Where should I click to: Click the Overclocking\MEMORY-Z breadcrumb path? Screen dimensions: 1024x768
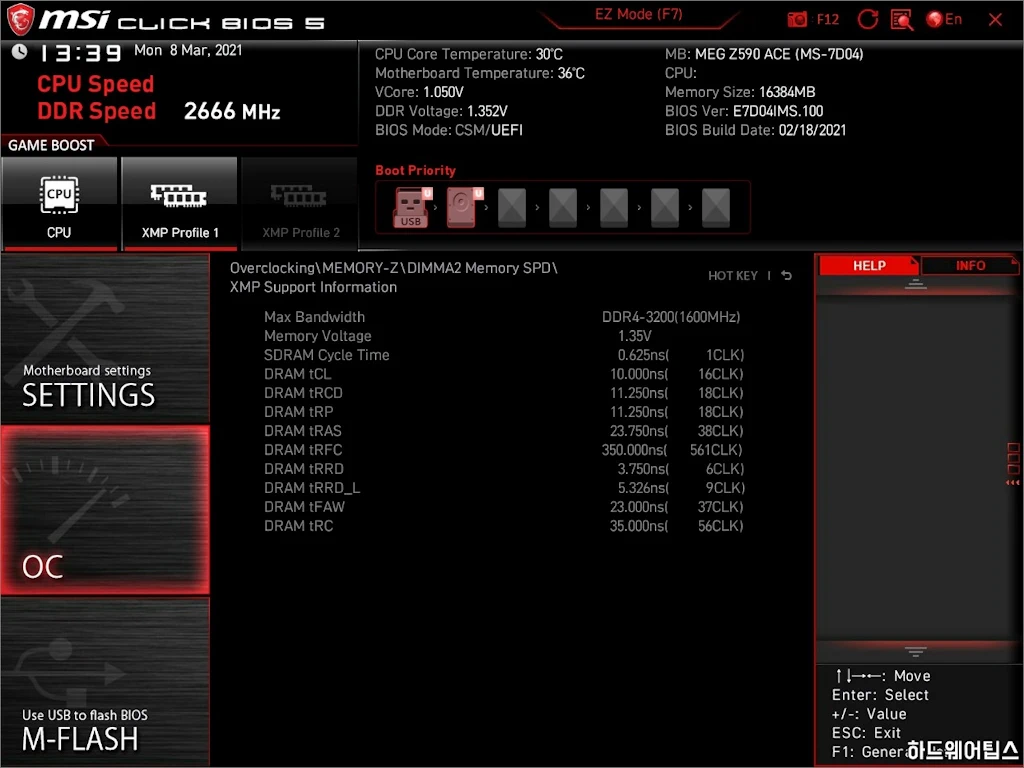[394, 268]
